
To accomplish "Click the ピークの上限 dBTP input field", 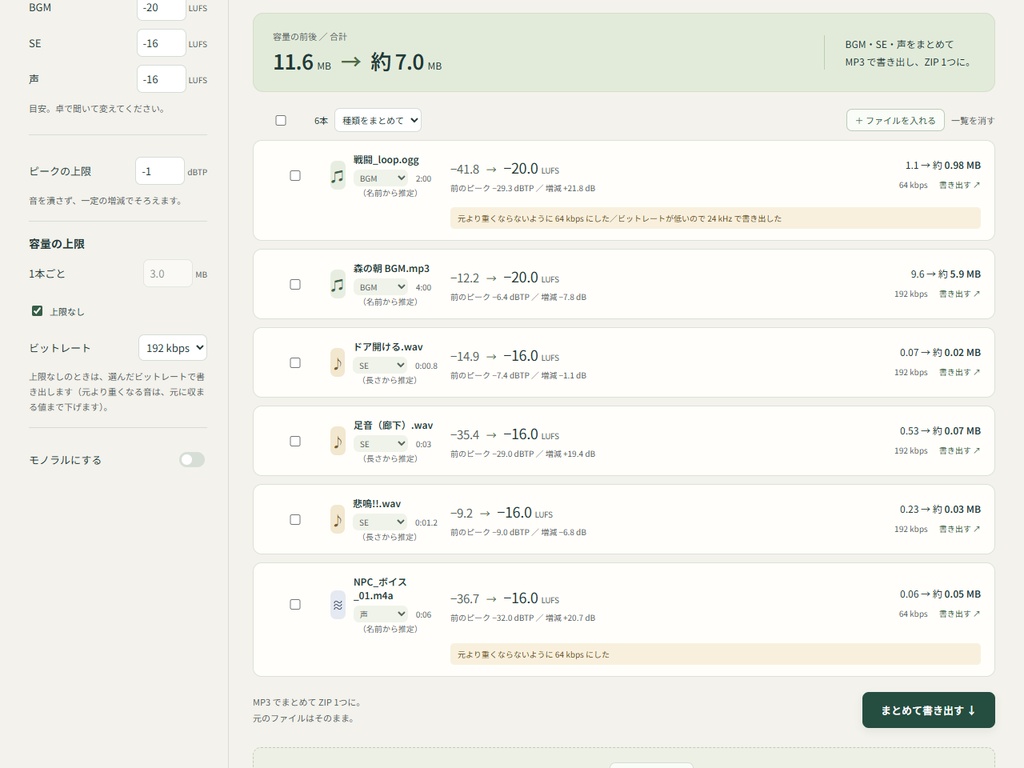I will click(159, 171).
